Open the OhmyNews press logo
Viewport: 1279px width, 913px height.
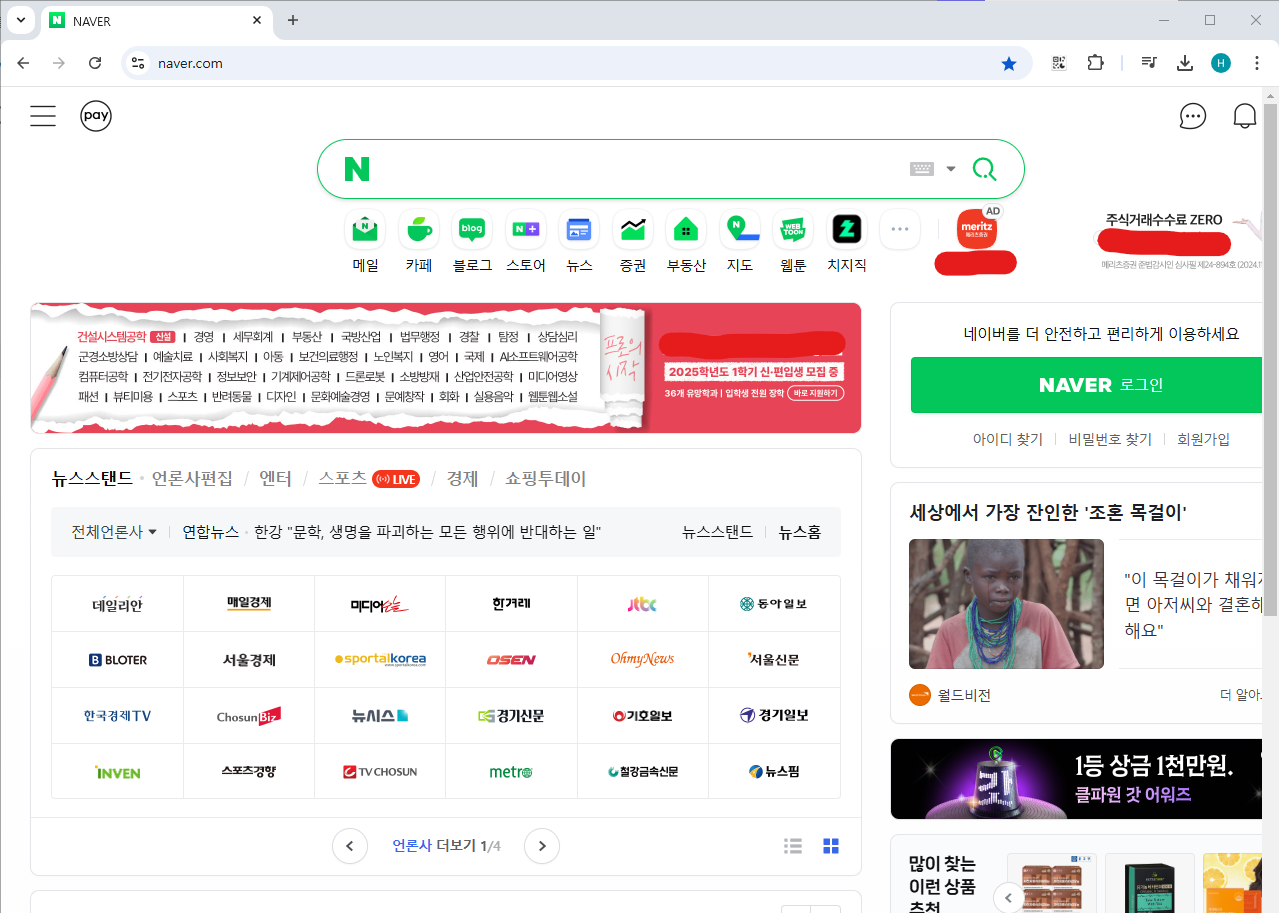coord(643,660)
